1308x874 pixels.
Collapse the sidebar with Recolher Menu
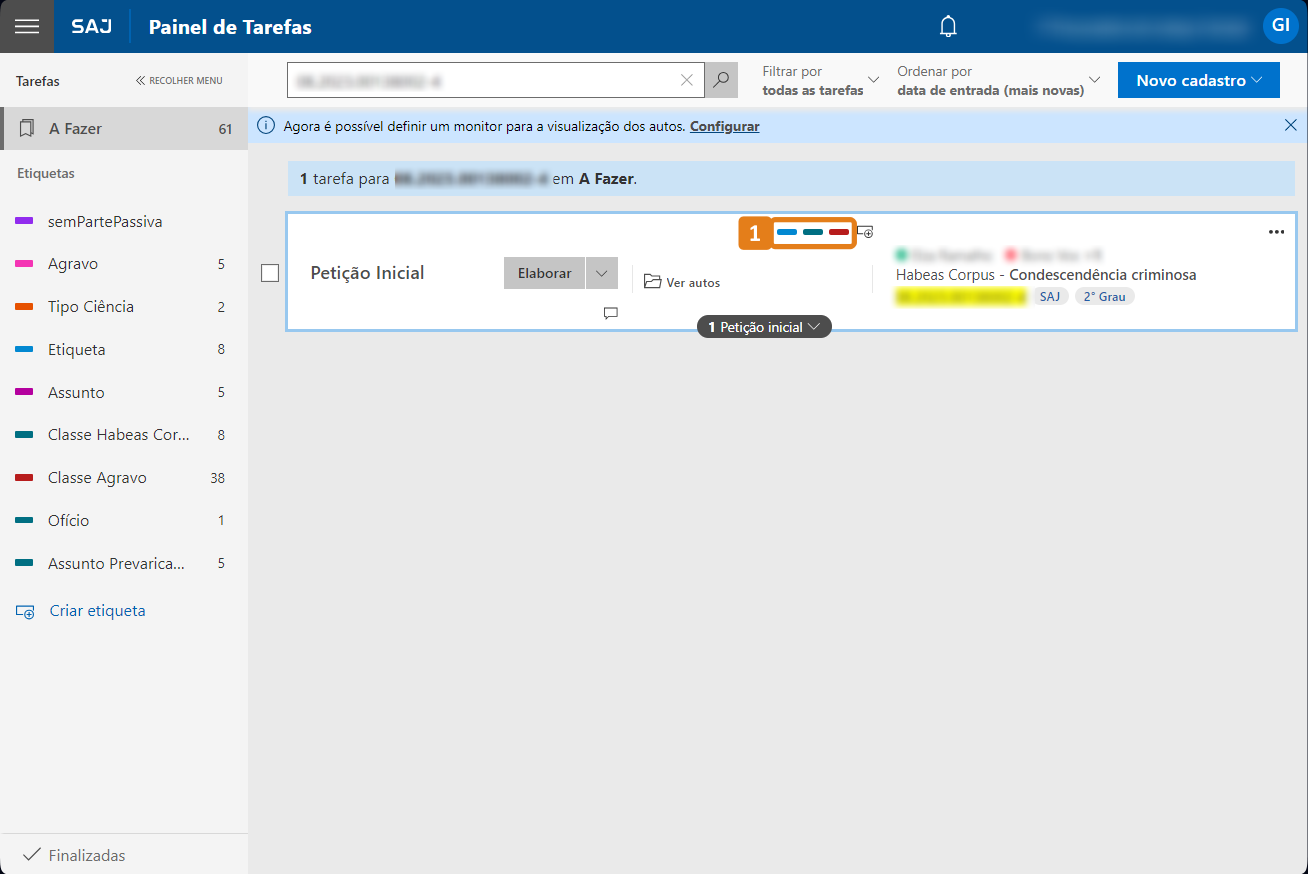[179, 81]
